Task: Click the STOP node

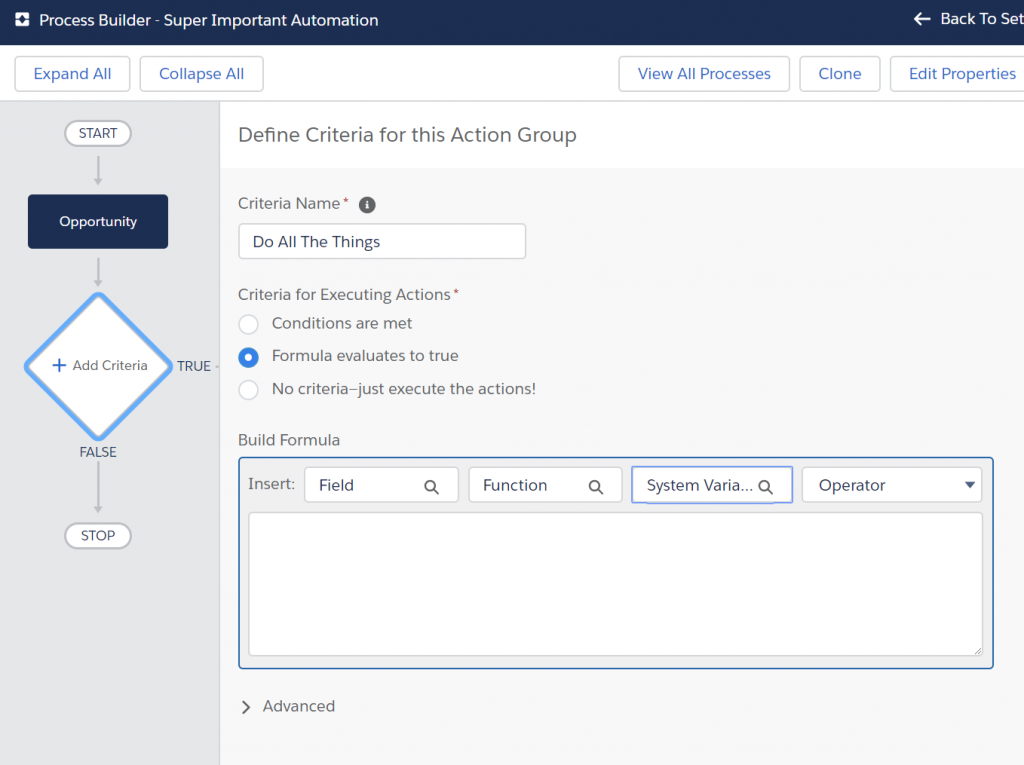Action: click(98, 536)
